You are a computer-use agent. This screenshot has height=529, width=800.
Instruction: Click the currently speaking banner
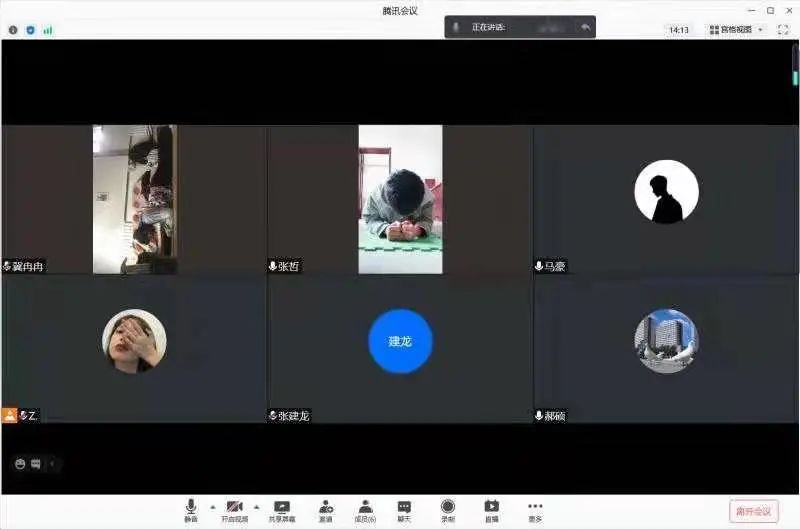click(520, 27)
